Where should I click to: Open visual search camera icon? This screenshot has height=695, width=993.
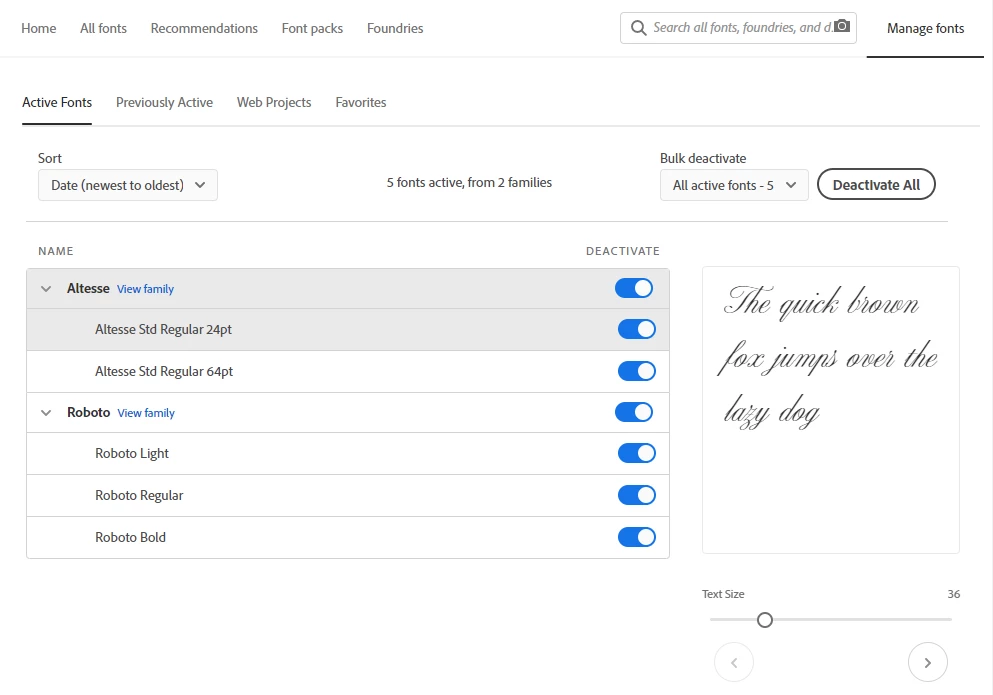tap(842, 26)
